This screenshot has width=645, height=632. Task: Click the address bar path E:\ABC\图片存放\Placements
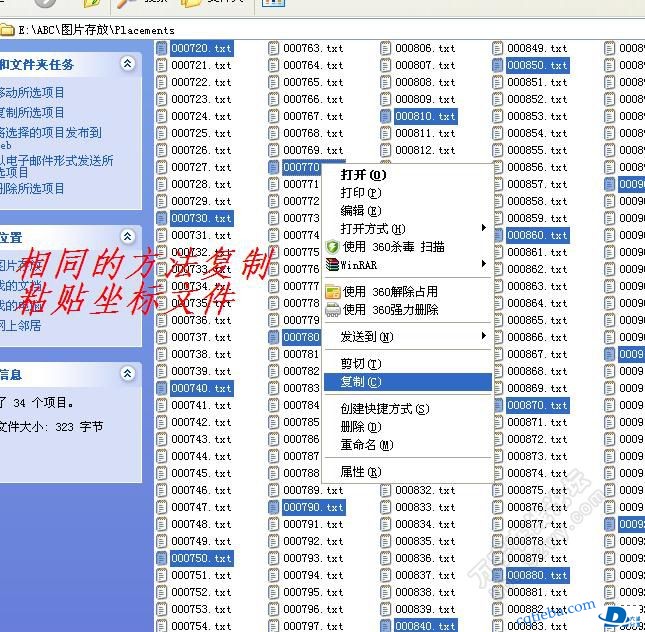(x=96, y=30)
